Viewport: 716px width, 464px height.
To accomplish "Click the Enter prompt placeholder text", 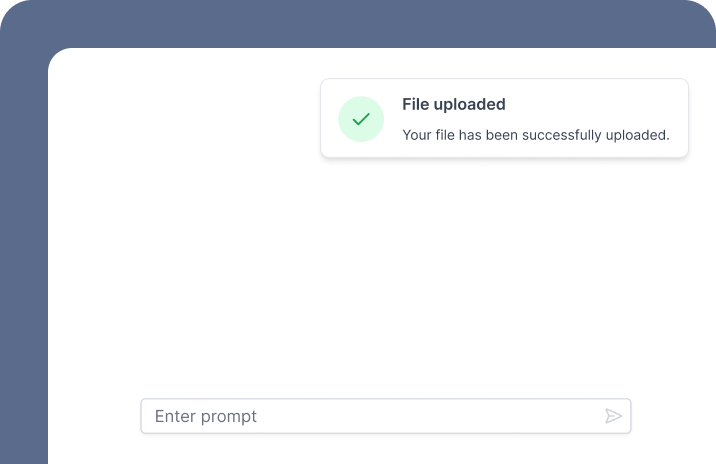I will [205, 417].
